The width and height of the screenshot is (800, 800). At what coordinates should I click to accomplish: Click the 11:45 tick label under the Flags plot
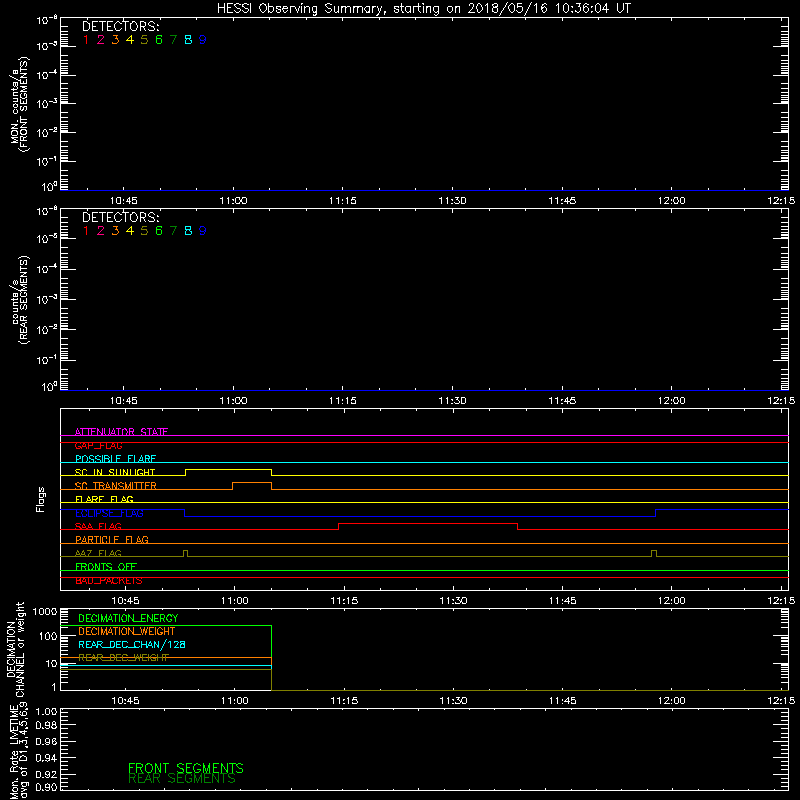[x=562, y=601]
